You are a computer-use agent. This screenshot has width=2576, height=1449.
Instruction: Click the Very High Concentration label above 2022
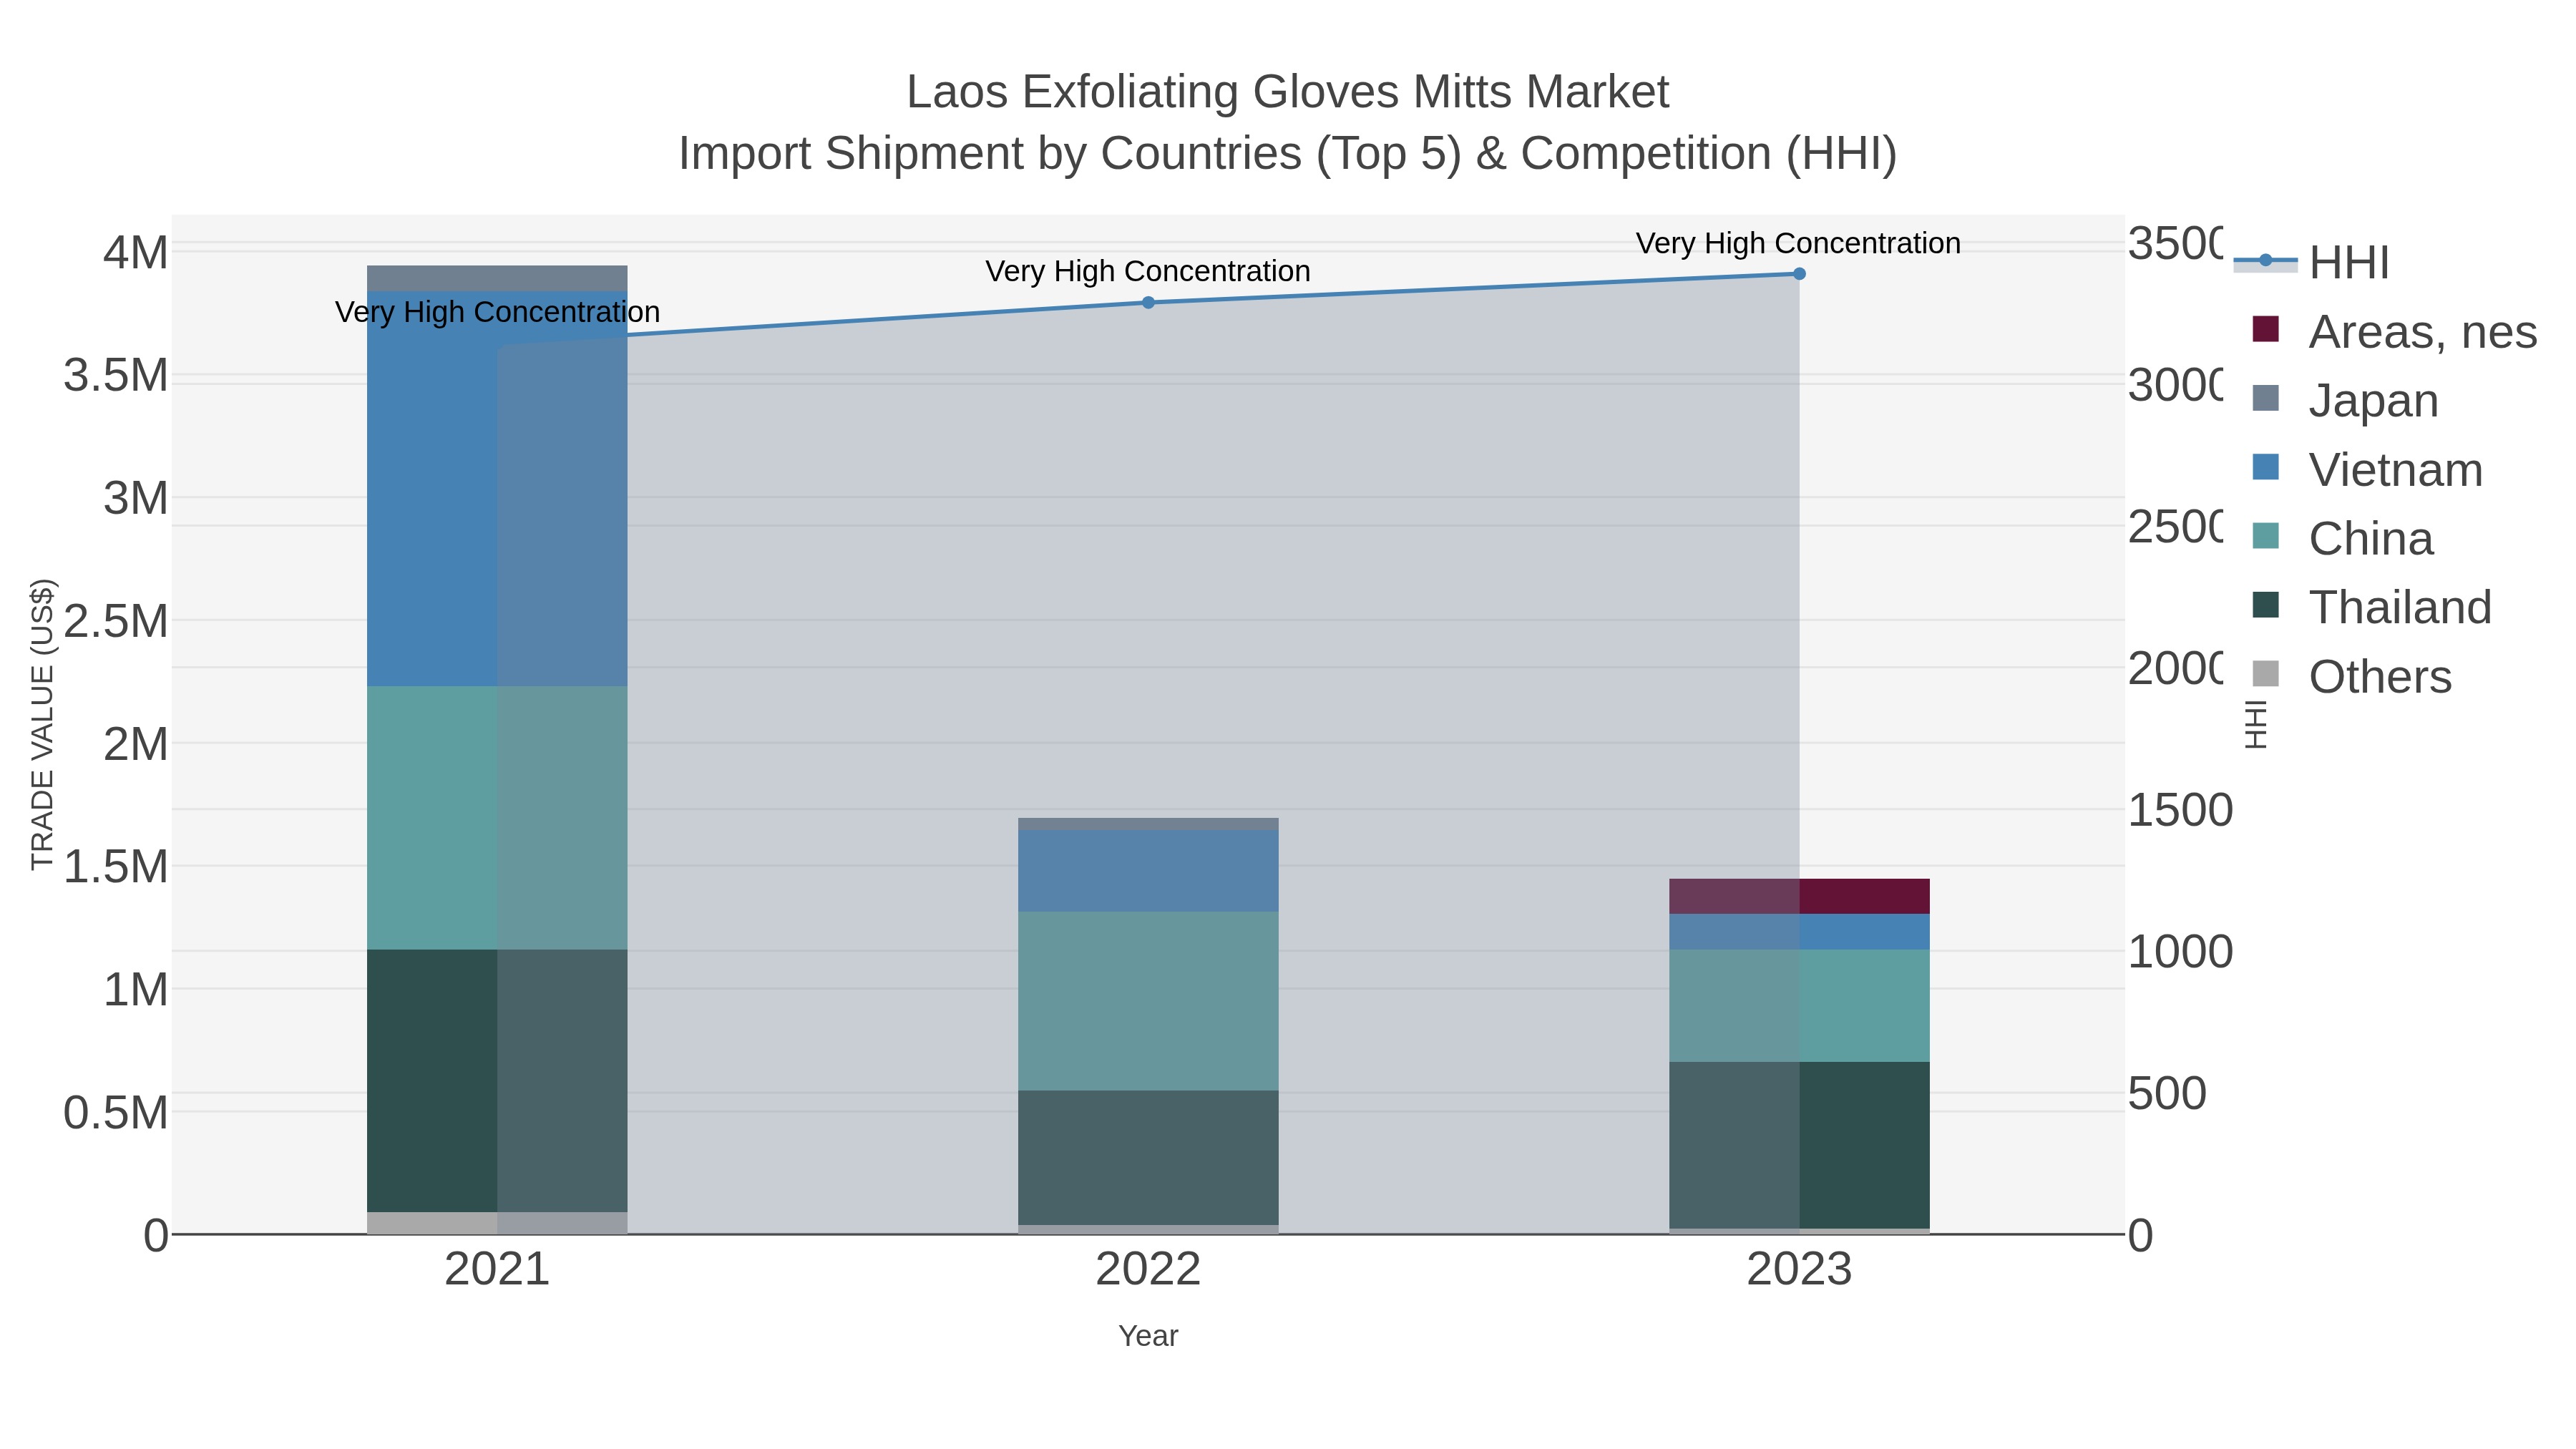(x=1148, y=271)
